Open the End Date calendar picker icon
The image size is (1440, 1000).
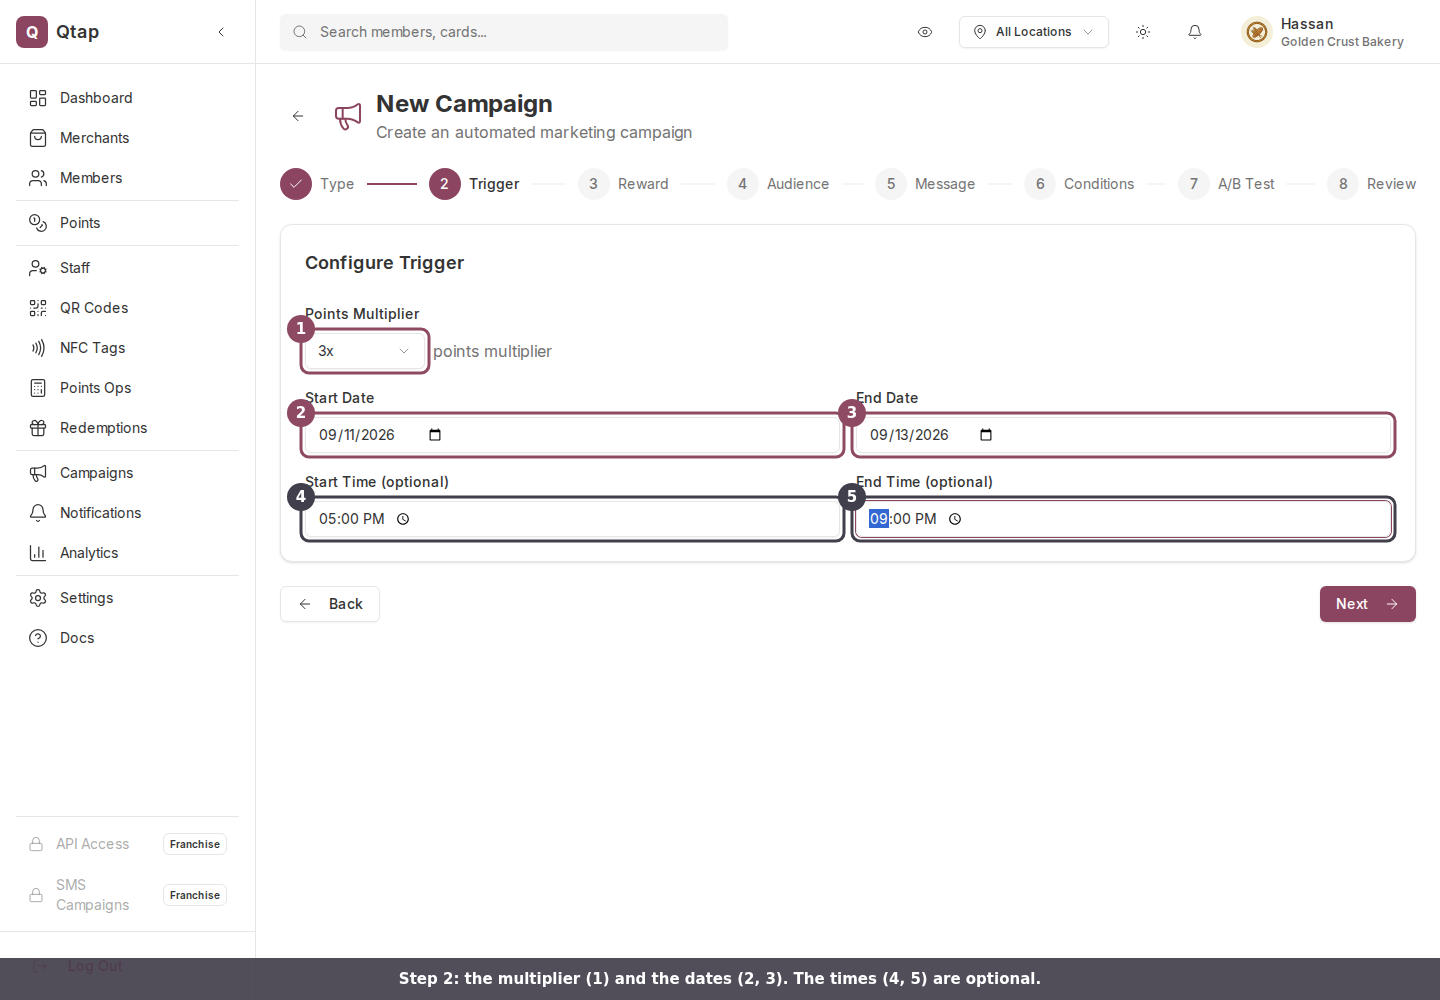click(986, 435)
